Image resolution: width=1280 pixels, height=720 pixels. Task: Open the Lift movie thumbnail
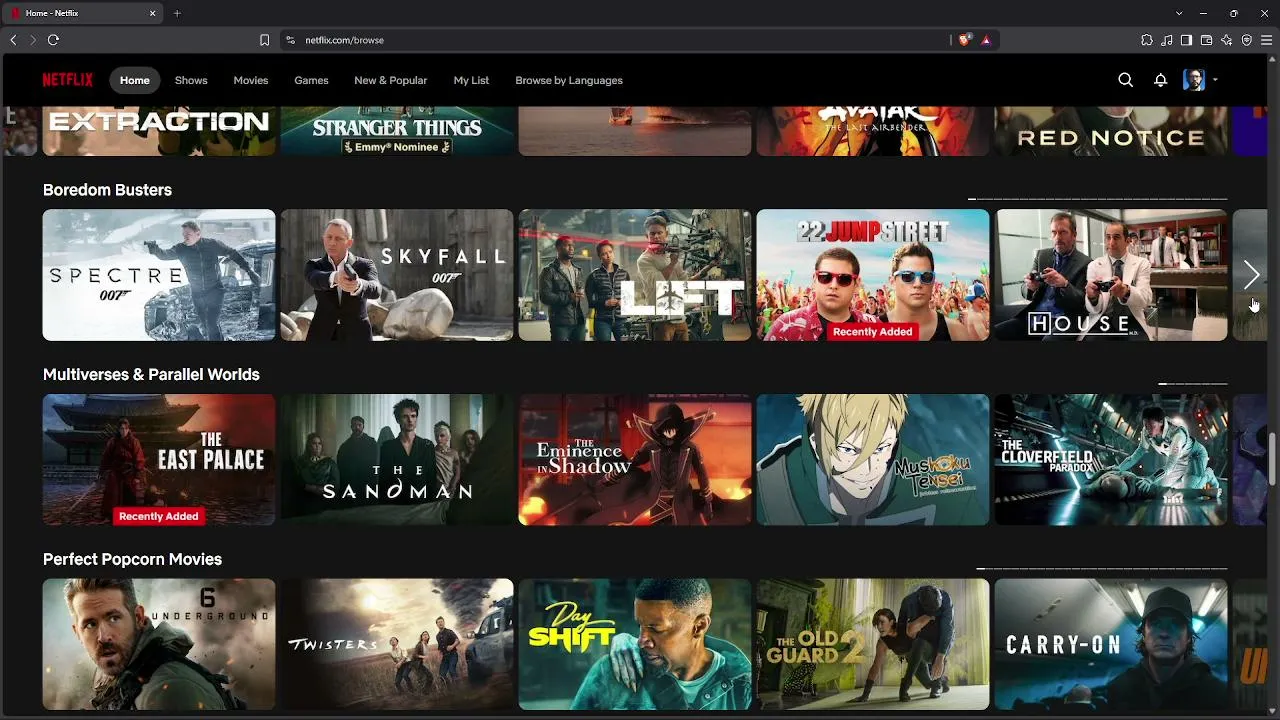coord(635,275)
